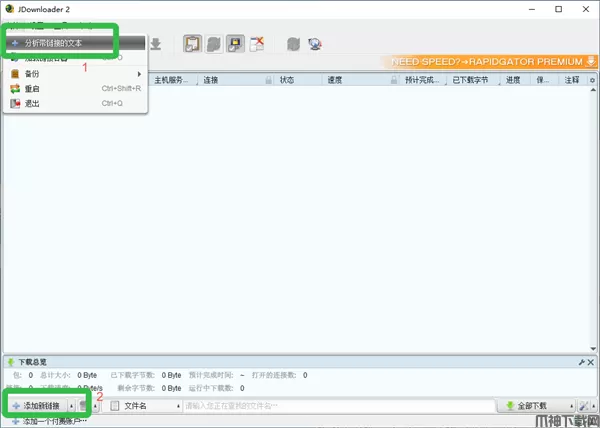Focus the file name search input field

(x=339, y=406)
